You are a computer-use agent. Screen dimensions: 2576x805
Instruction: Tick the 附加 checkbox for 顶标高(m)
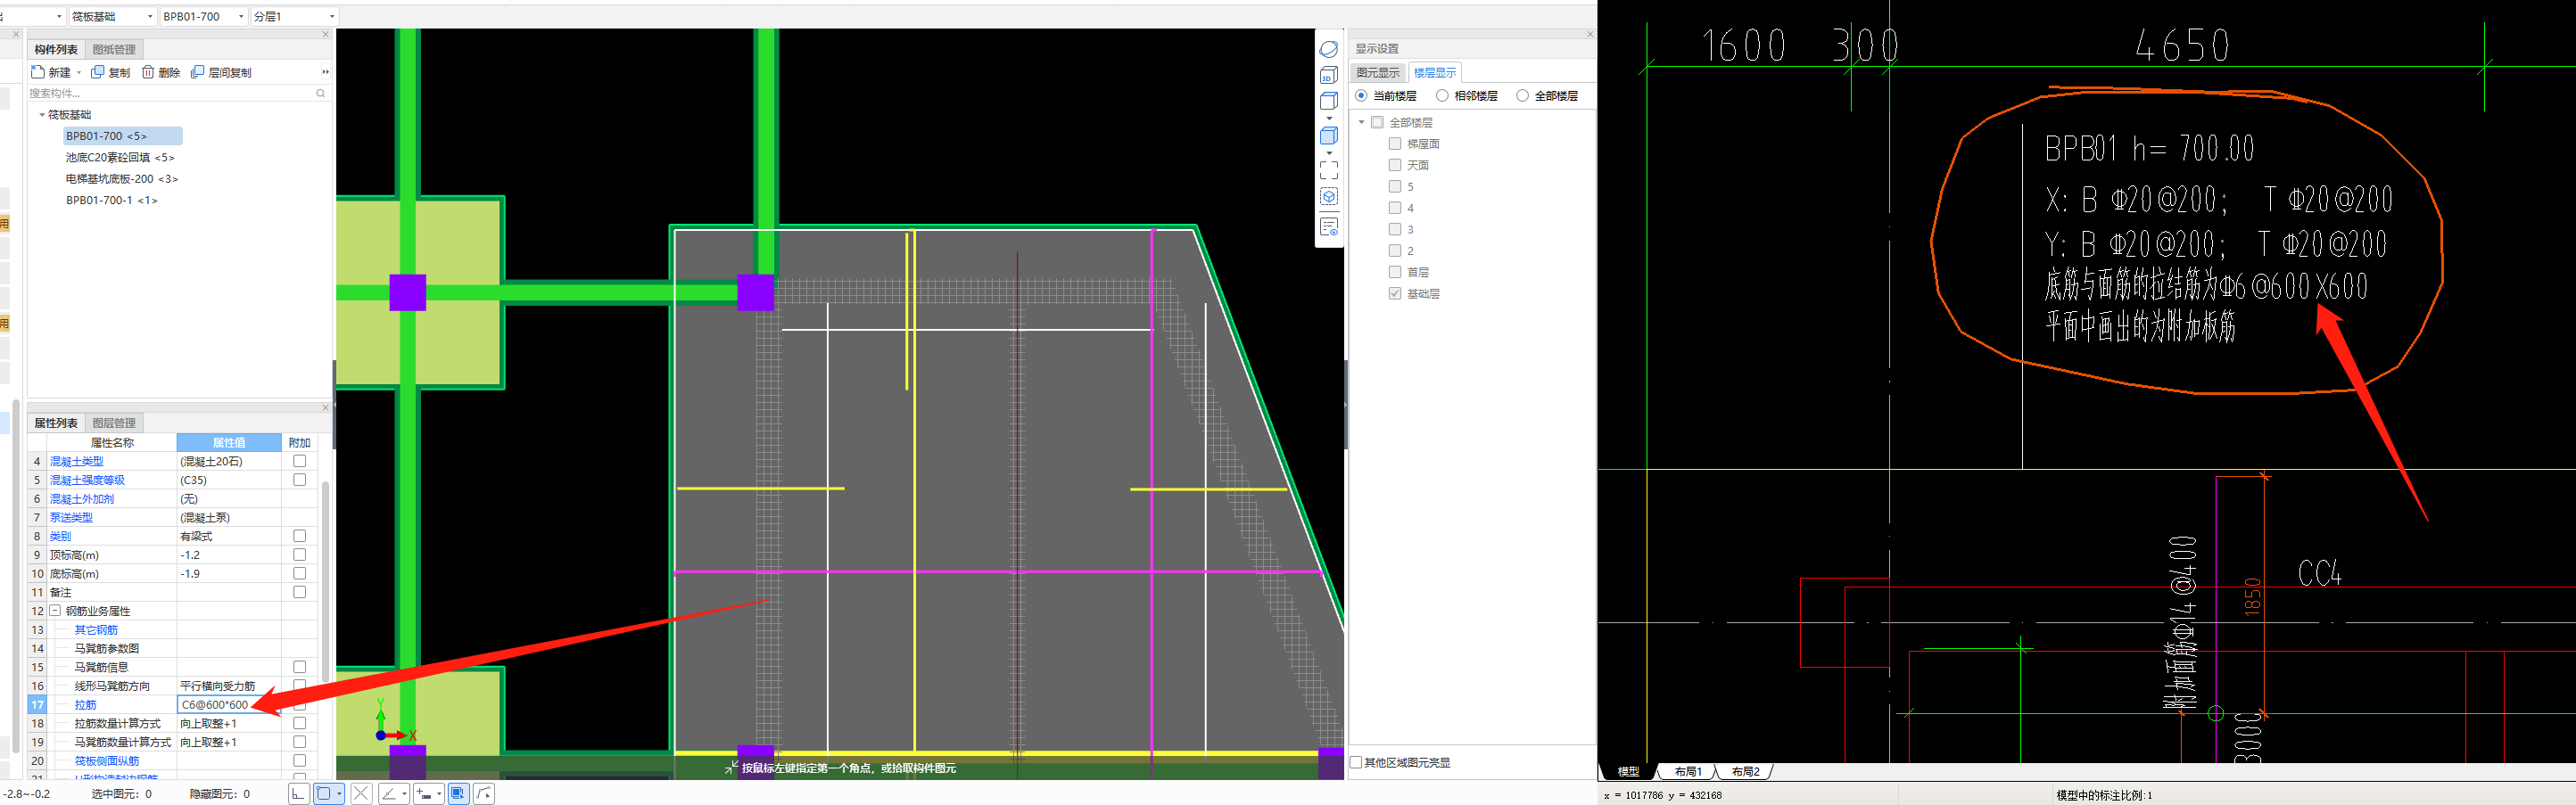(299, 554)
